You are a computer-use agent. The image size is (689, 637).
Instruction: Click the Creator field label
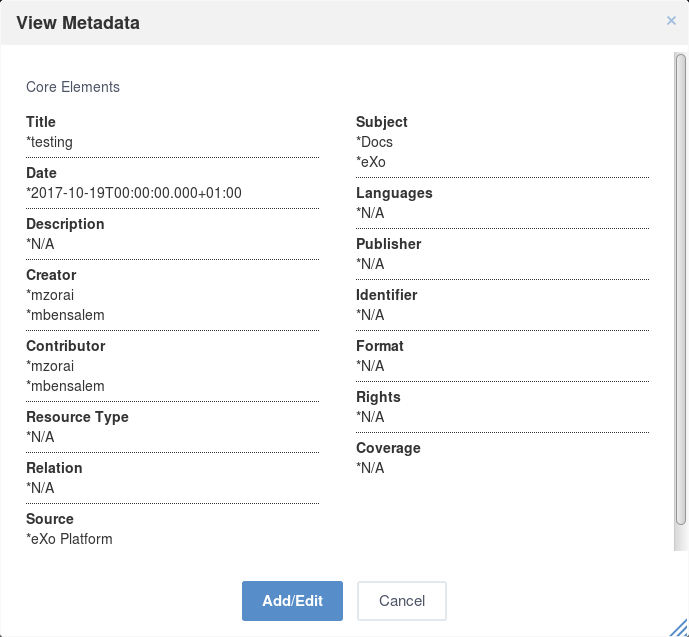click(51, 275)
